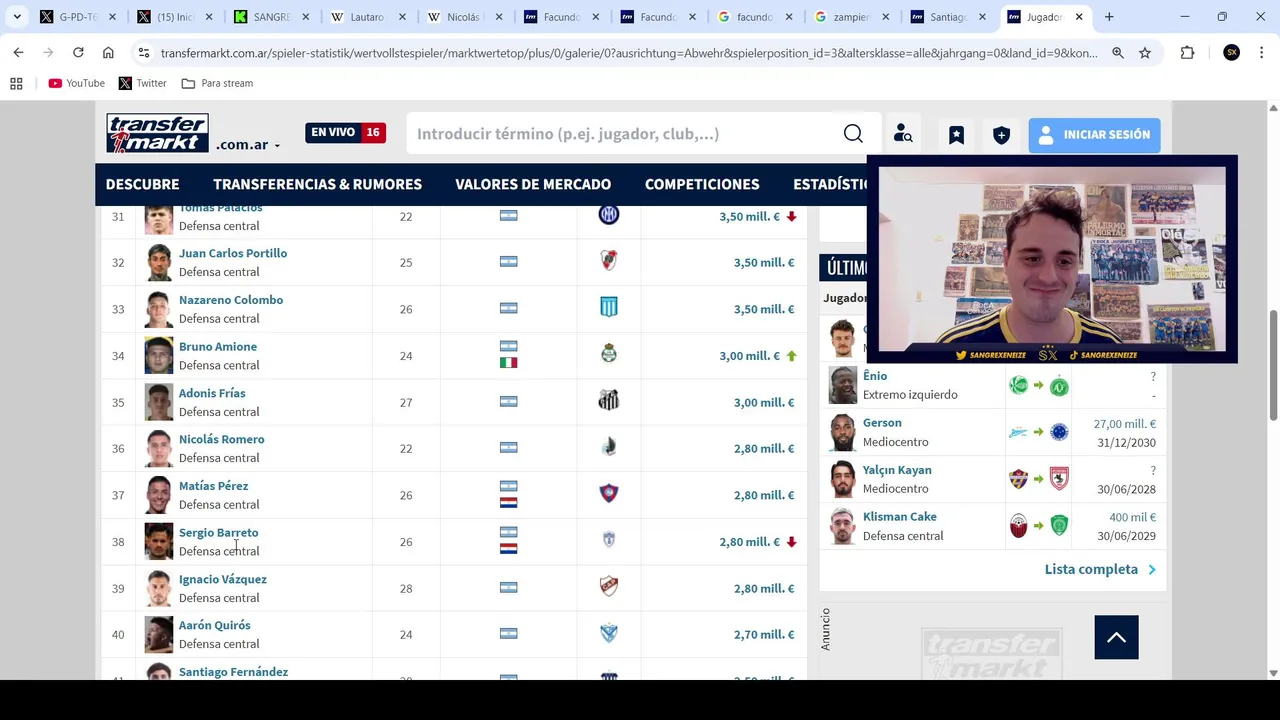Open TRANSFERENCIAS & RUMORES menu
The width and height of the screenshot is (1280, 720).
[x=317, y=184]
